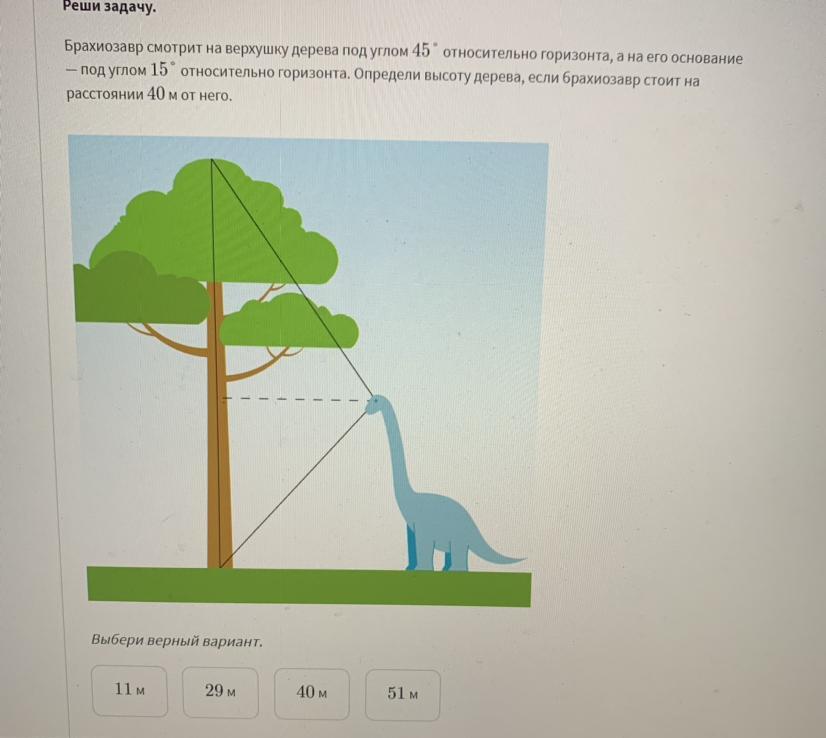
Task: Click the small foliage cluster on the right branch
Action: (289, 322)
